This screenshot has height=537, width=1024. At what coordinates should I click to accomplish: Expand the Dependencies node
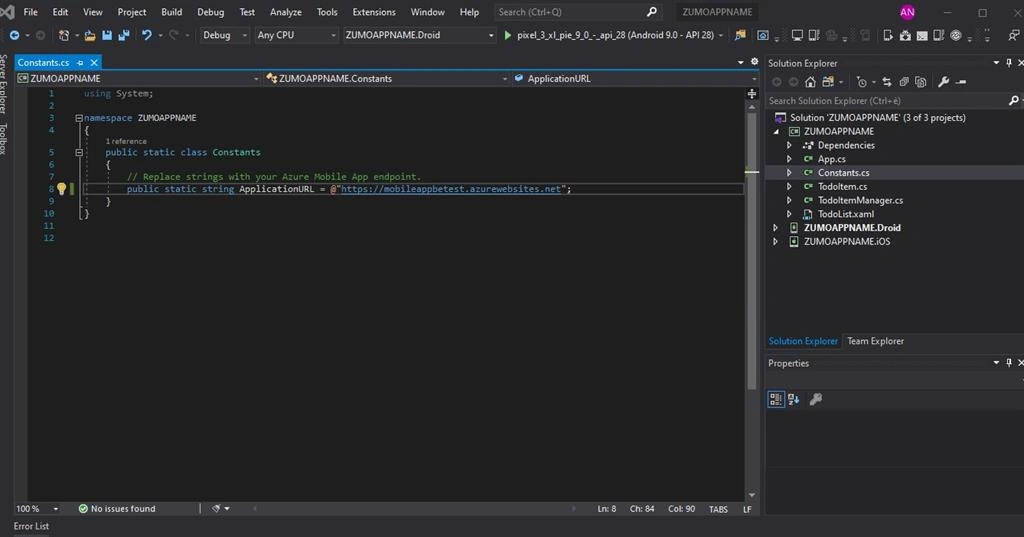tap(789, 145)
